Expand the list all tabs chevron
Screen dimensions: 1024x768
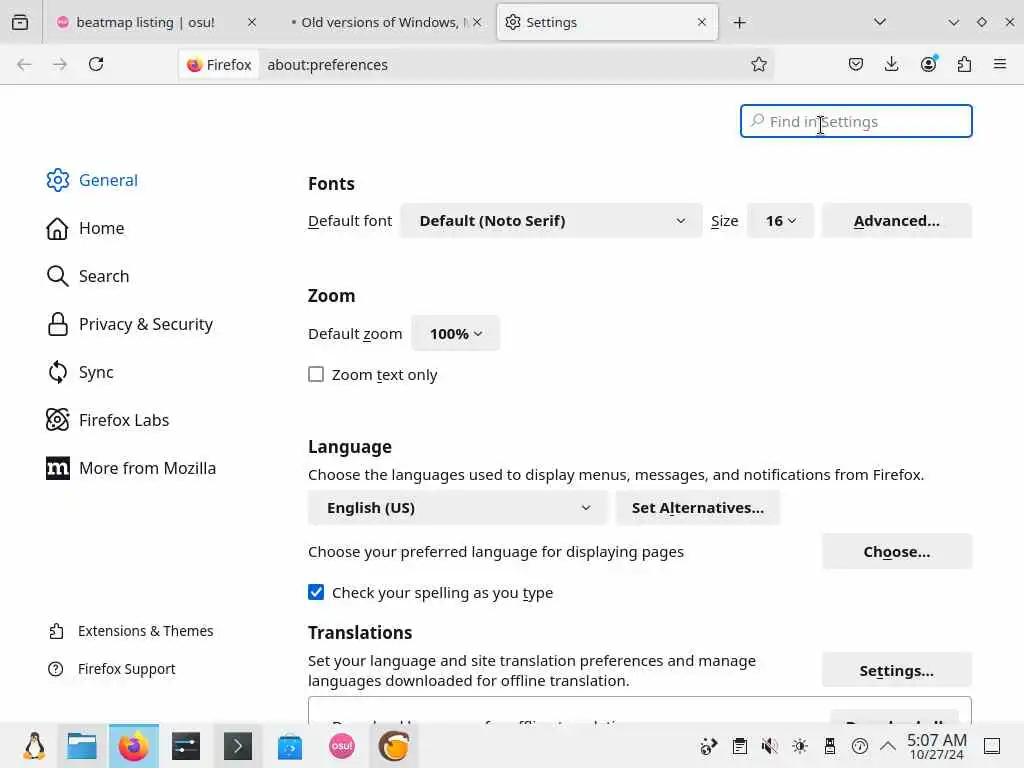click(x=880, y=22)
